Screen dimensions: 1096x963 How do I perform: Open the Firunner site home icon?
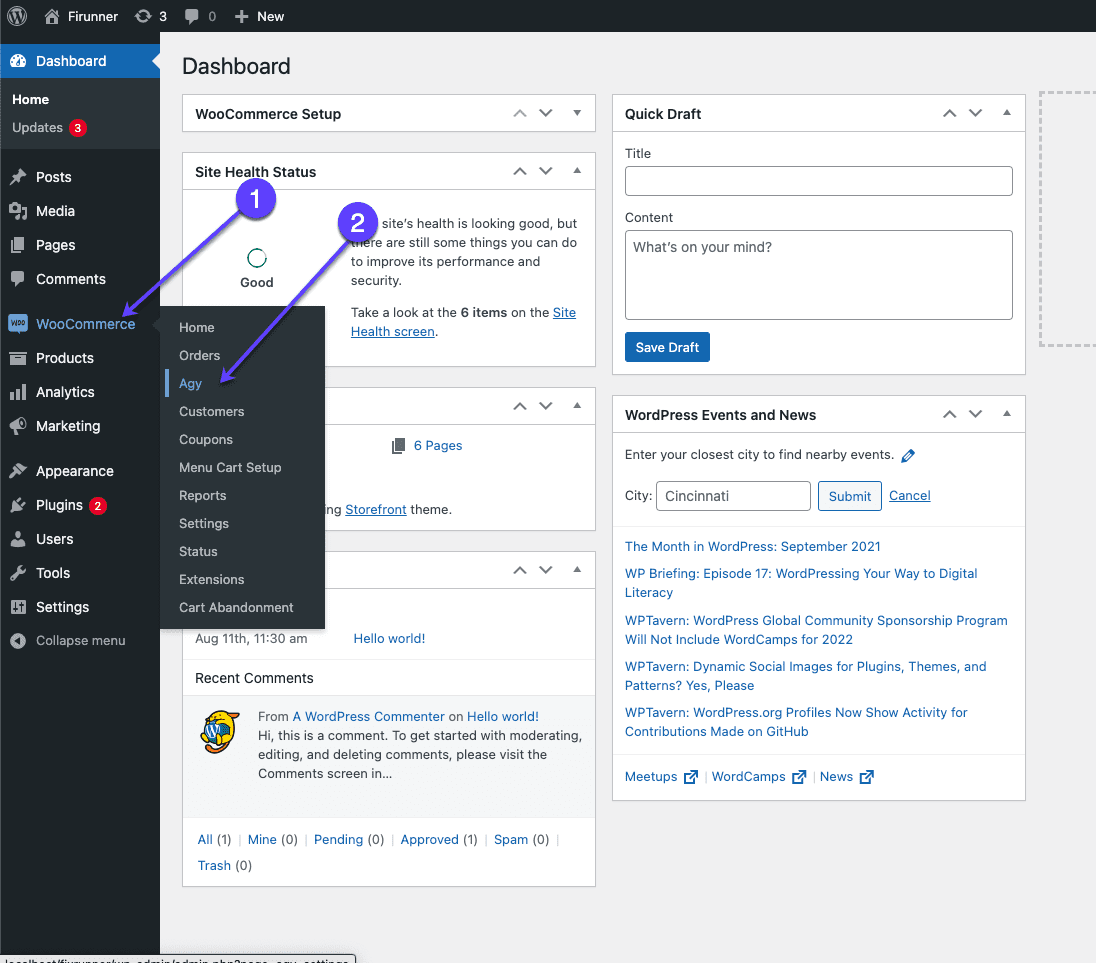[52, 16]
